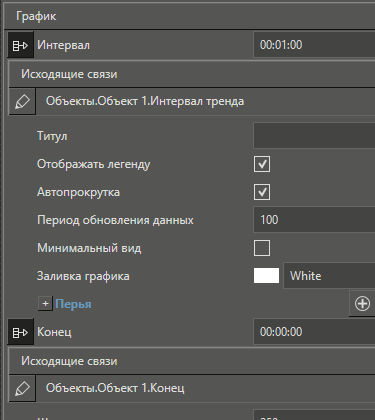Click the Конец field showing 00:00:00
The image size is (375, 420).
point(314,332)
